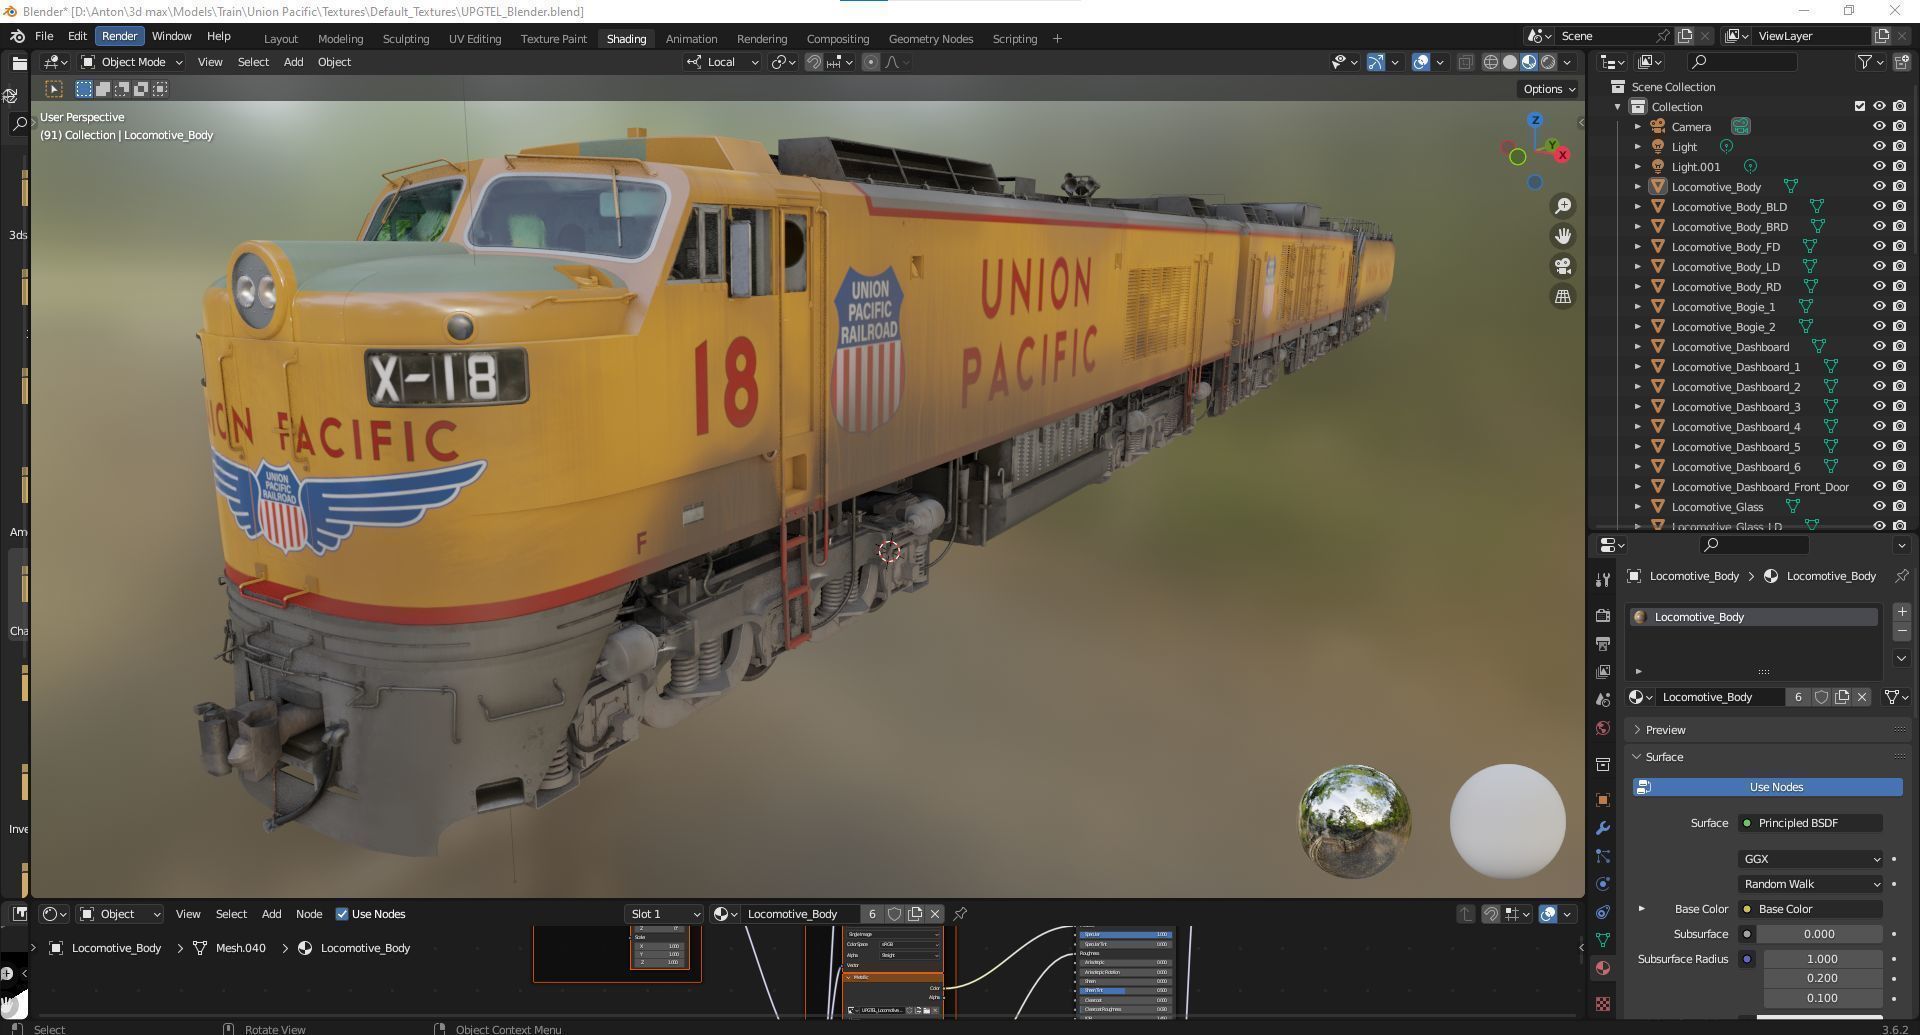Open the Physics properties tab
Screen dimensions: 1920x1035
click(x=1603, y=884)
